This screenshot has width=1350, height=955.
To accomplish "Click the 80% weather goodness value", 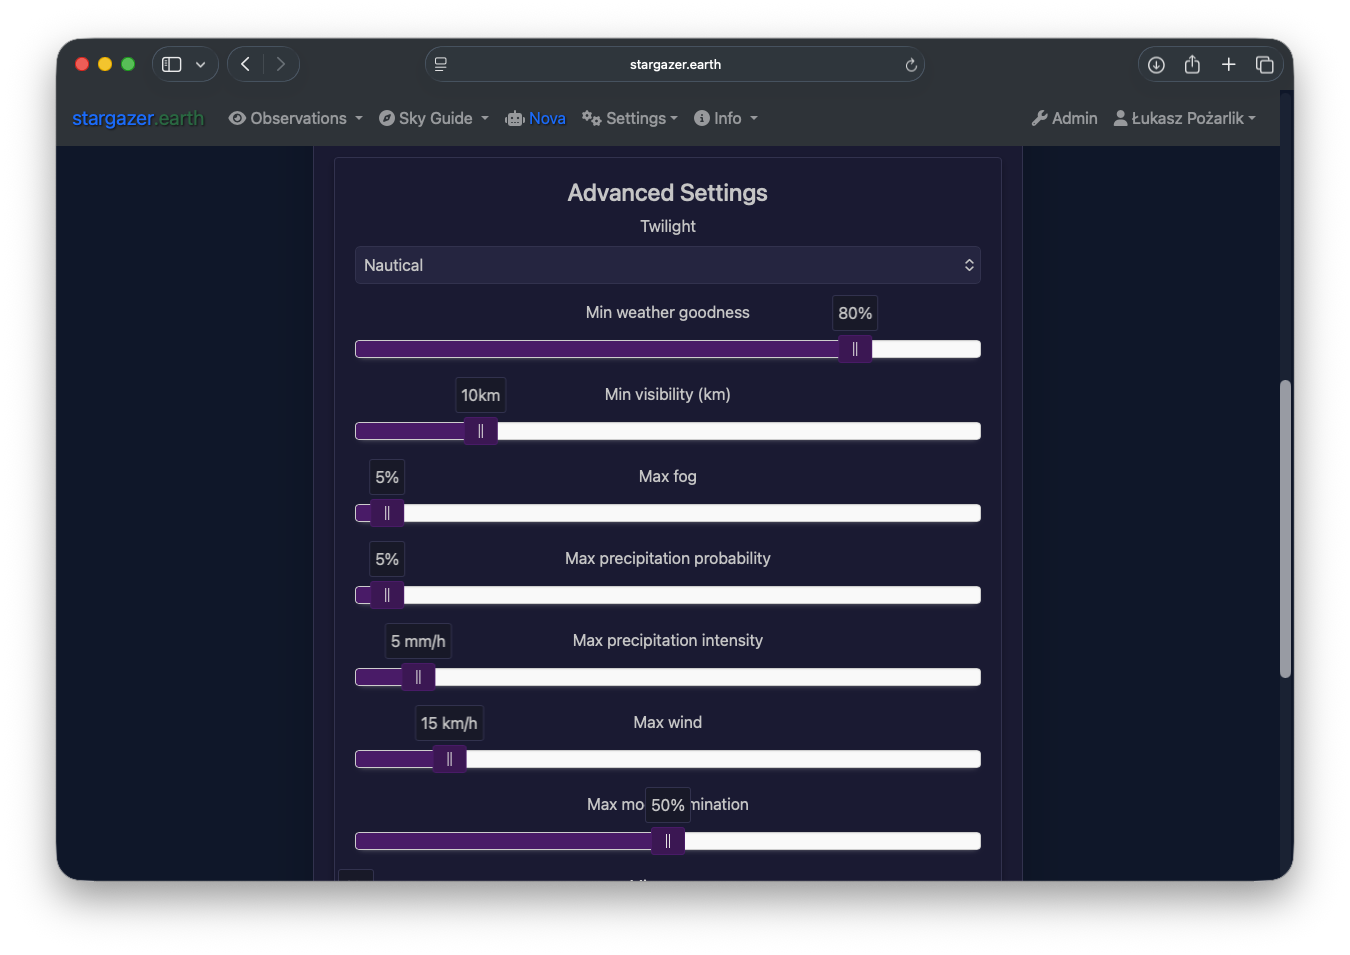I will [x=855, y=313].
